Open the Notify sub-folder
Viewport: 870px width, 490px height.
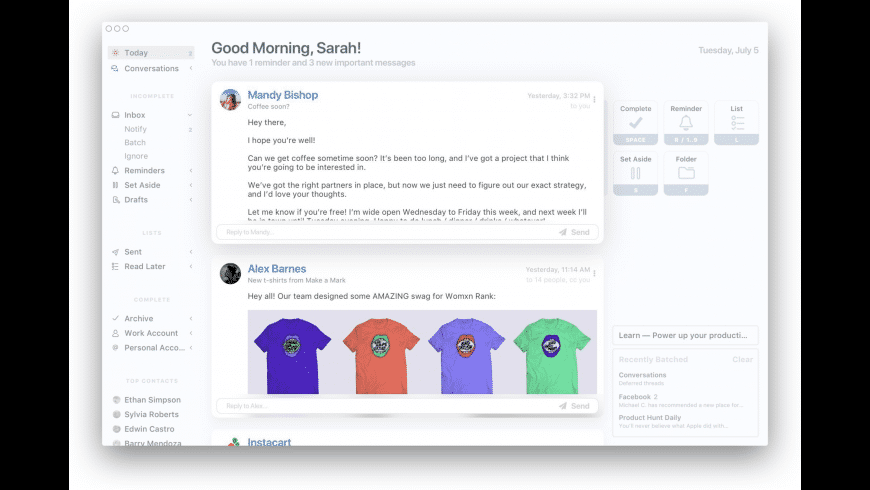pos(135,129)
